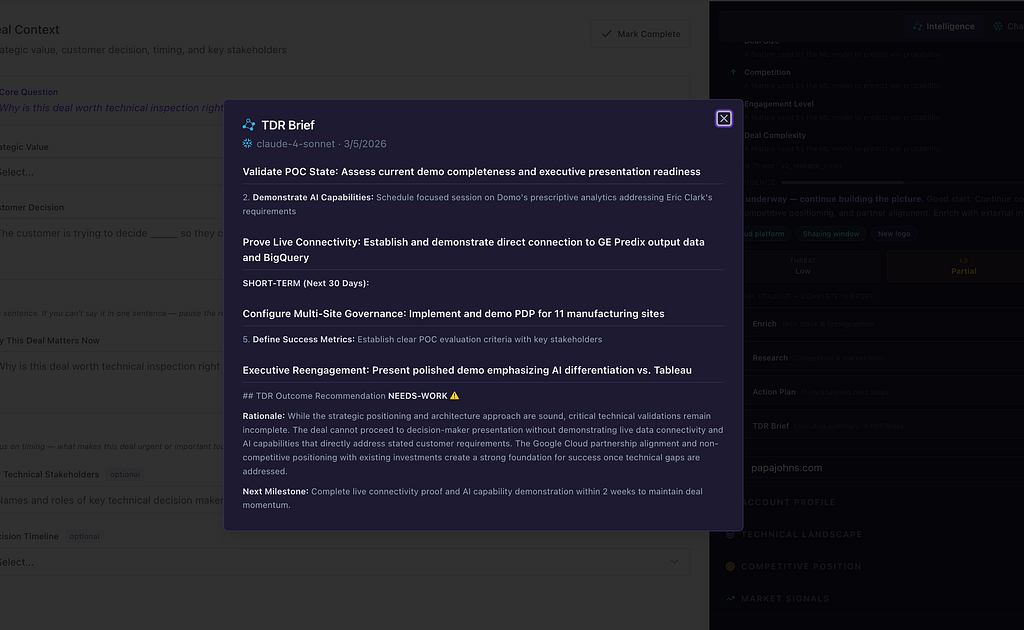Click the warning triangle next to NEEDS-WORK
Viewport: 1024px width, 630px height.
(455, 396)
